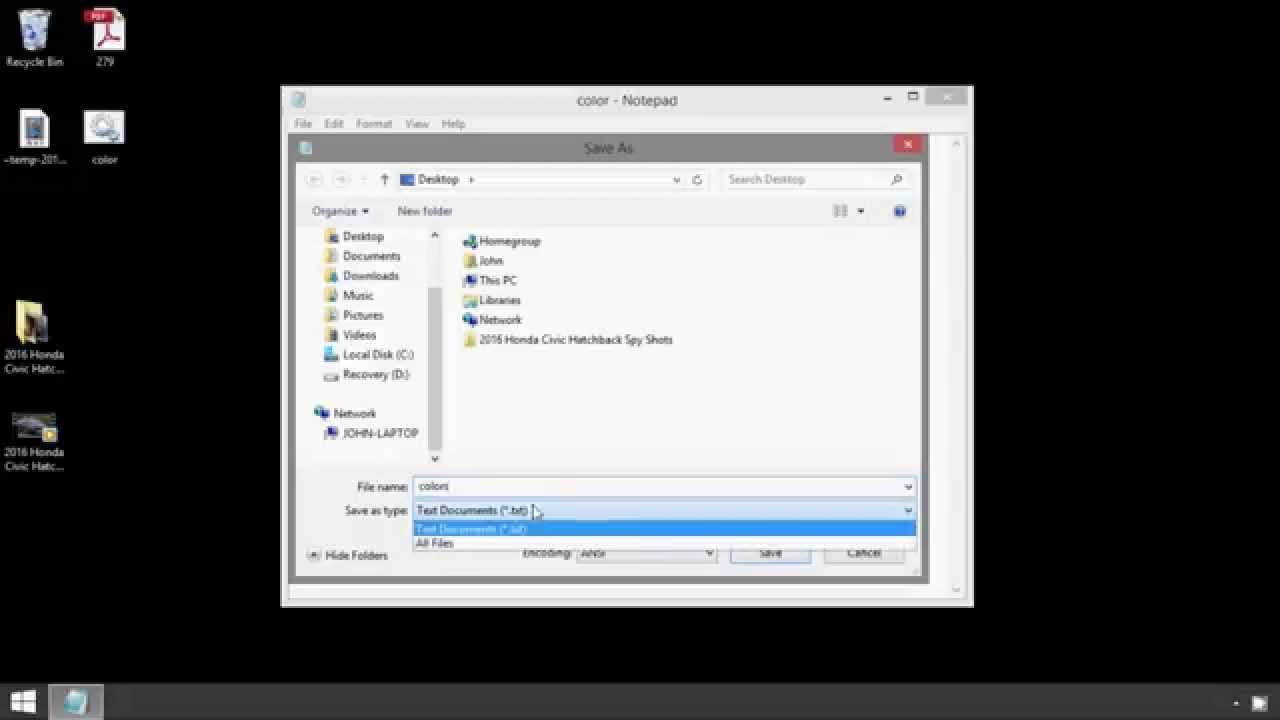This screenshot has width=1280, height=720.
Task: Click the Windows Start button
Action: (23, 701)
